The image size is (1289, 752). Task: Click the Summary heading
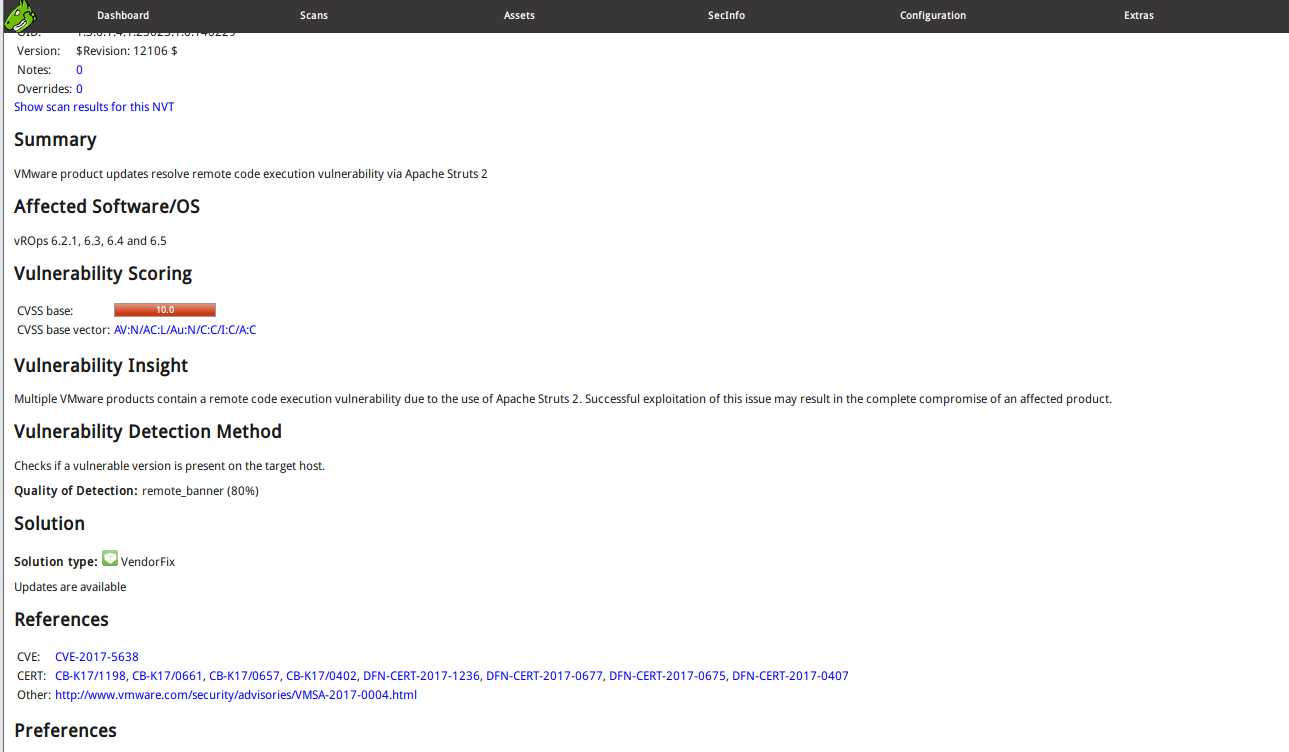tap(55, 140)
